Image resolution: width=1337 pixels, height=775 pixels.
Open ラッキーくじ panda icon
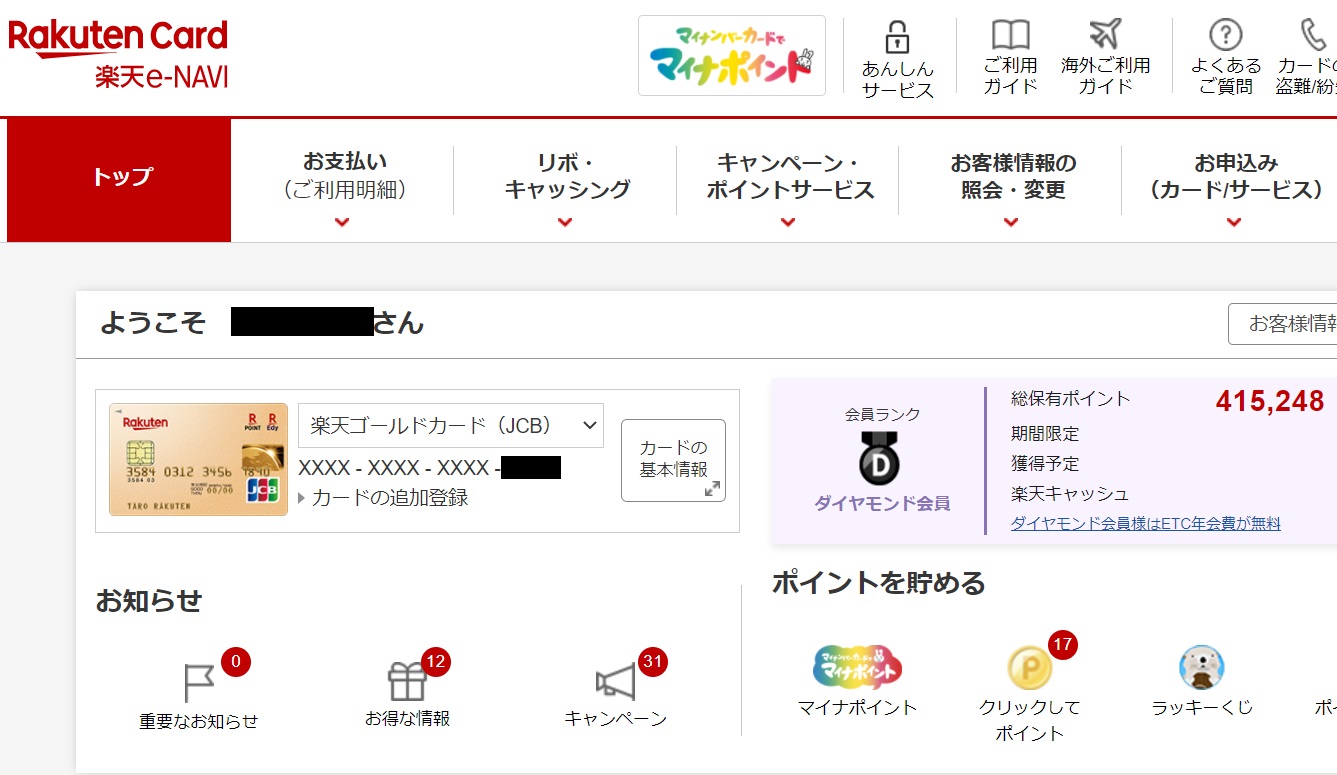tap(1202, 668)
